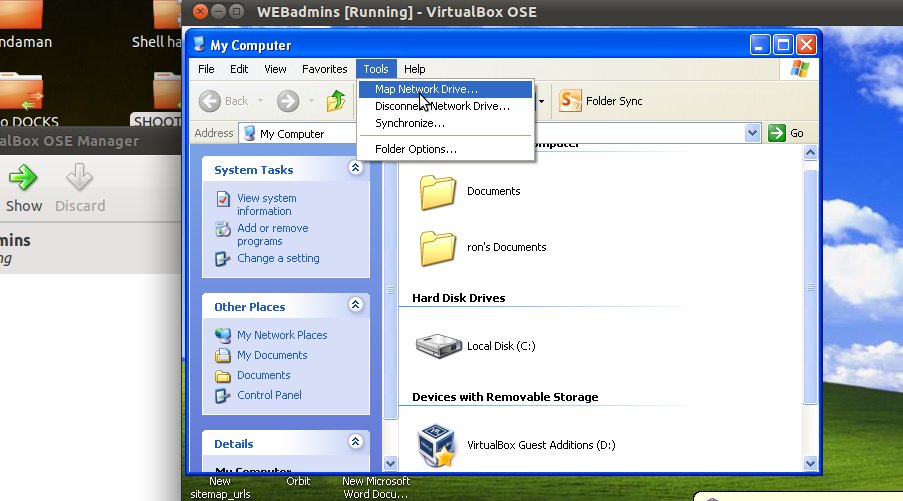Choose Folder Options menu entry
The image size is (903, 501).
pyautogui.click(x=445, y=149)
